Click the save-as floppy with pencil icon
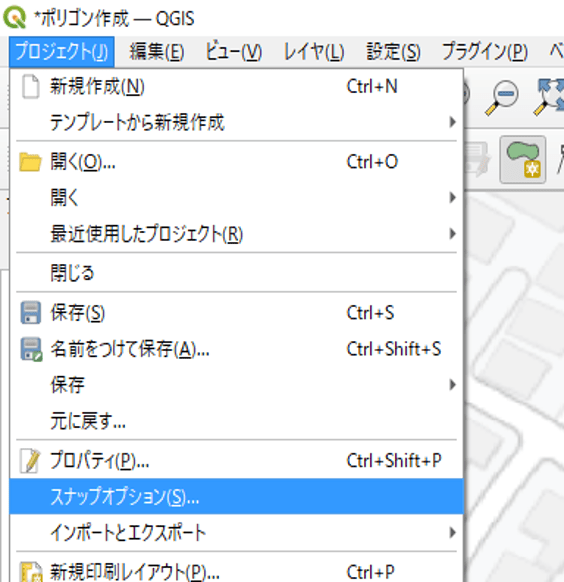The image size is (564, 582). (31, 349)
